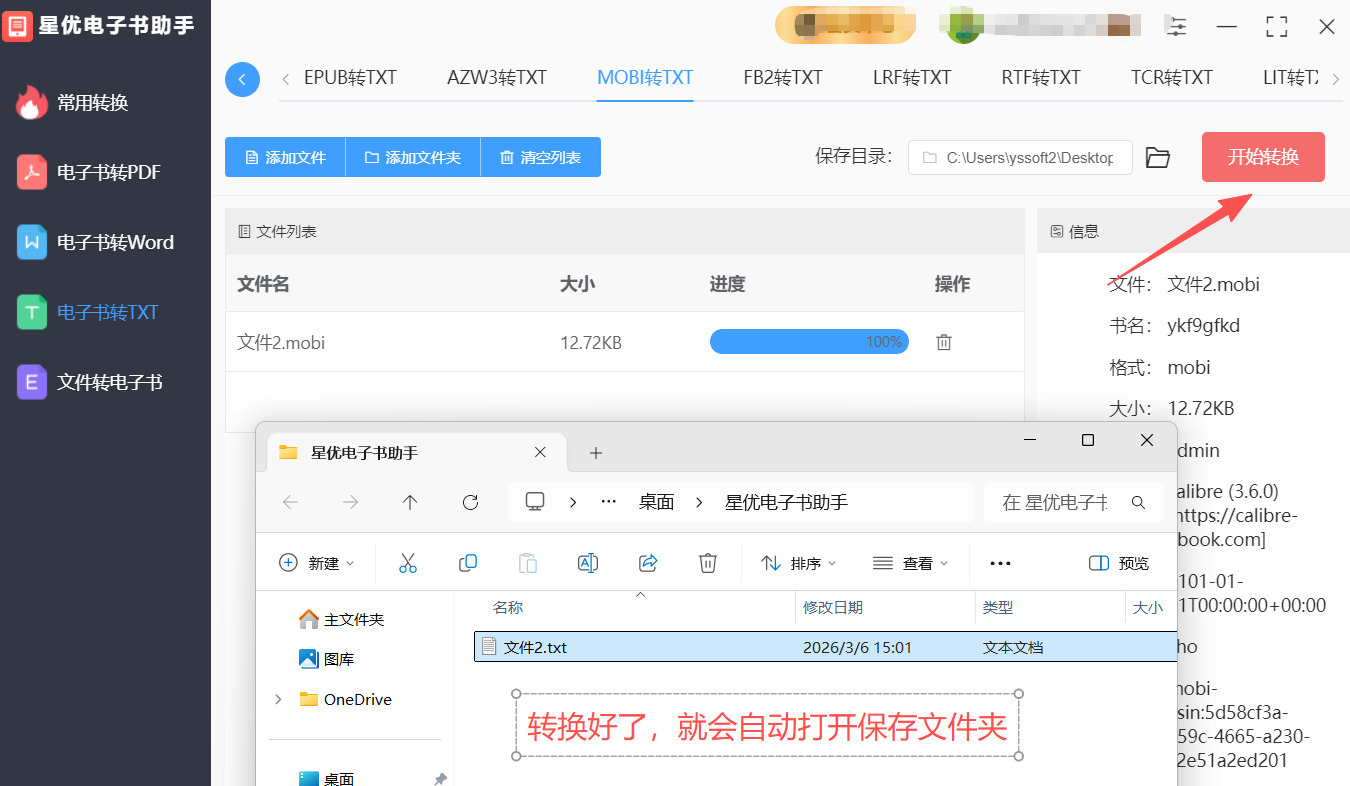The height and width of the screenshot is (786, 1350).
Task: Expand the OneDrive tree node
Action: click(x=278, y=700)
